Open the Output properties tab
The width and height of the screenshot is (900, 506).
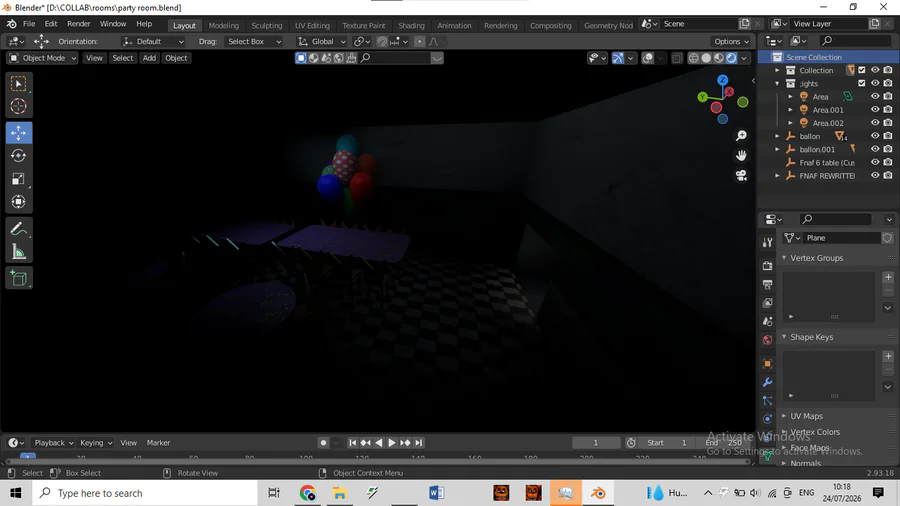point(767,284)
